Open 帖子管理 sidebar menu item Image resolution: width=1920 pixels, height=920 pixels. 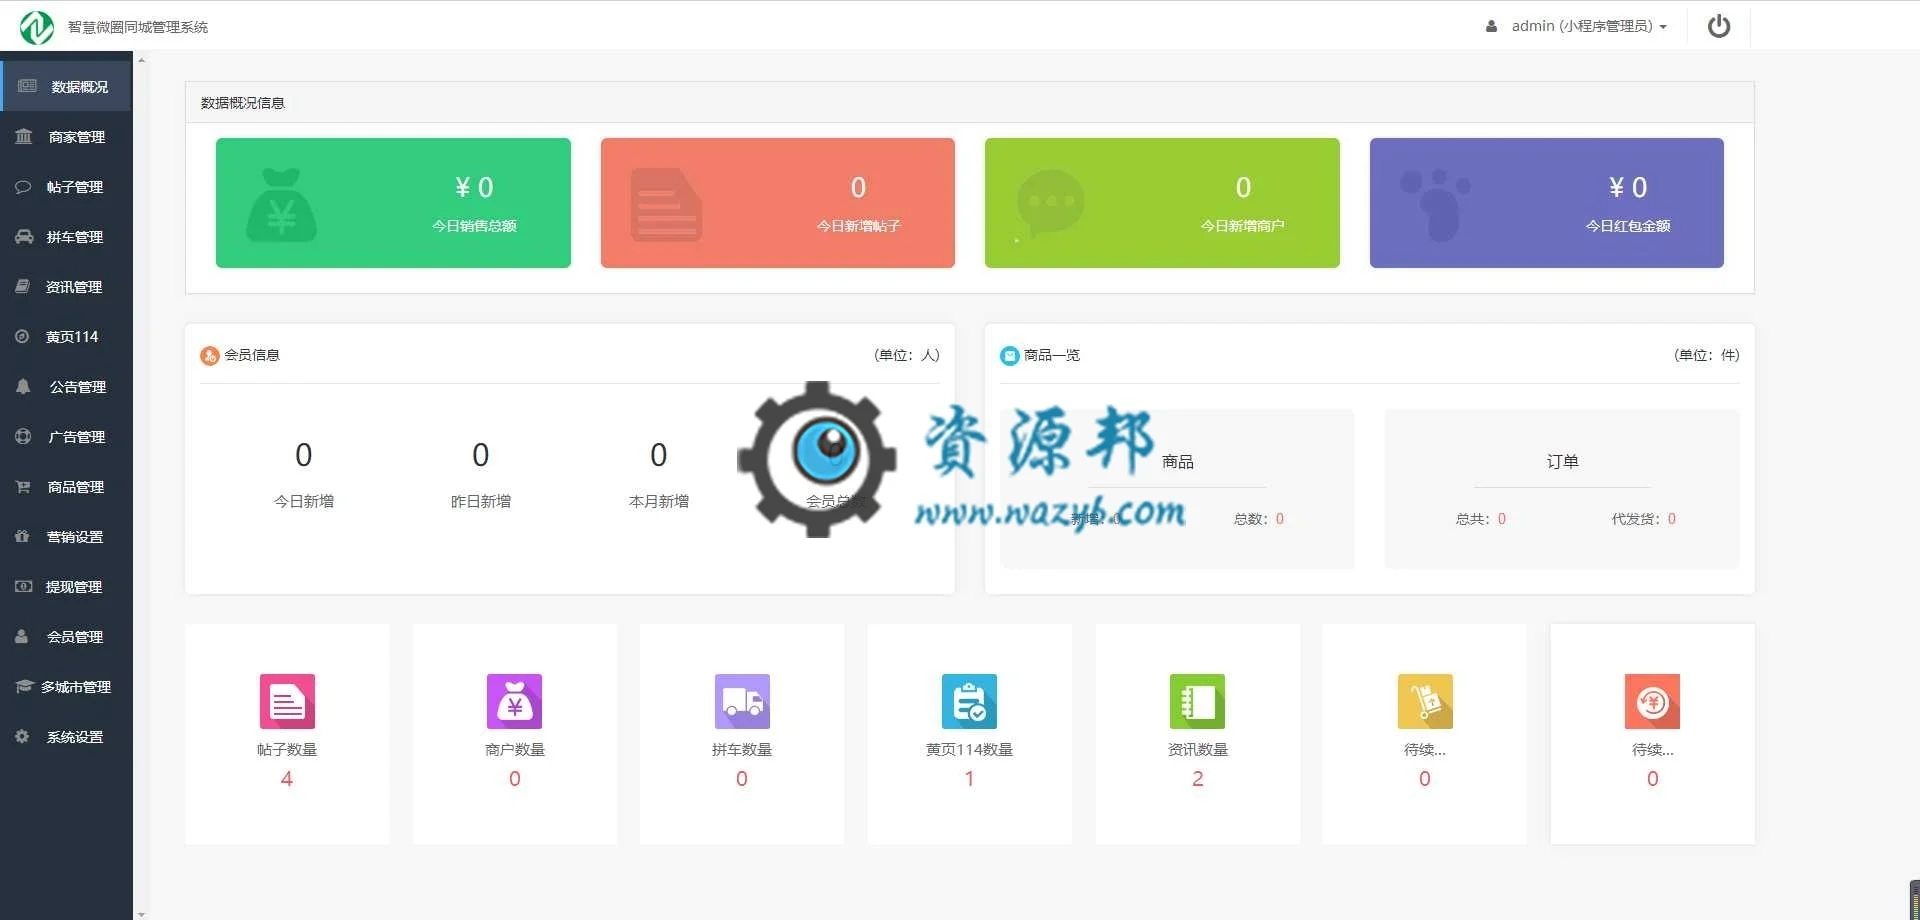[x=66, y=187]
